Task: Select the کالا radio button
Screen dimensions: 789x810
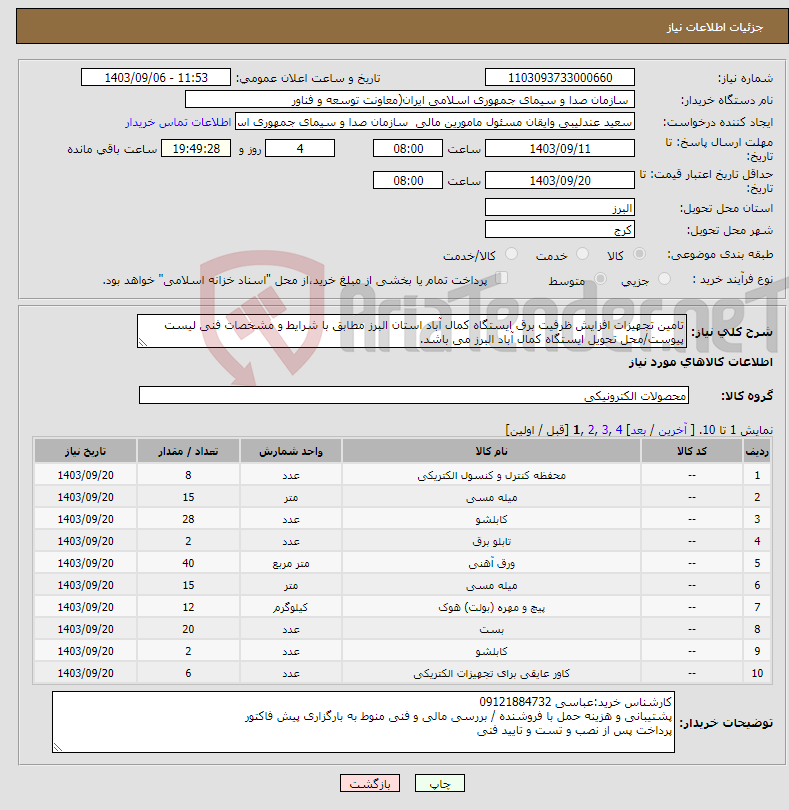Action: point(640,254)
